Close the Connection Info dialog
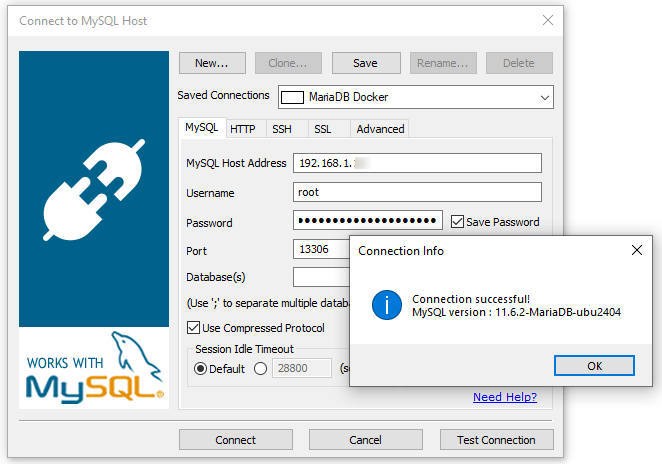The height and width of the screenshot is (464, 662). coord(637,250)
